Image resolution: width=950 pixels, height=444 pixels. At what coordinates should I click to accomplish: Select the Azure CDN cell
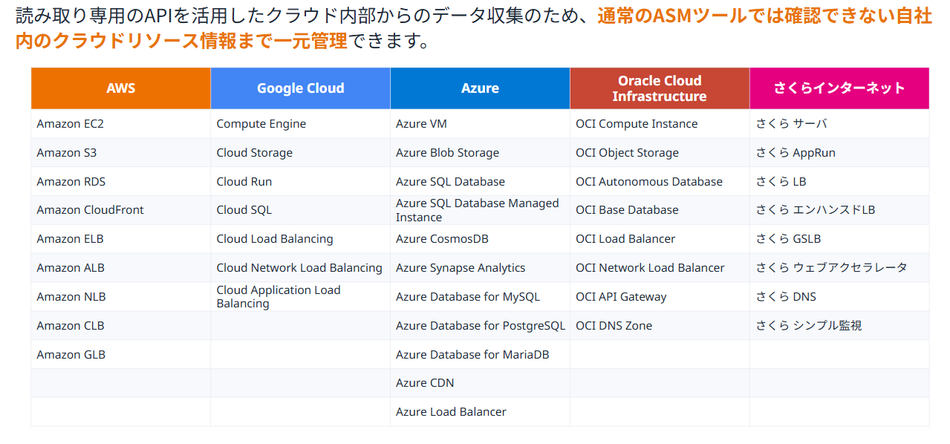tap(480, 383)
